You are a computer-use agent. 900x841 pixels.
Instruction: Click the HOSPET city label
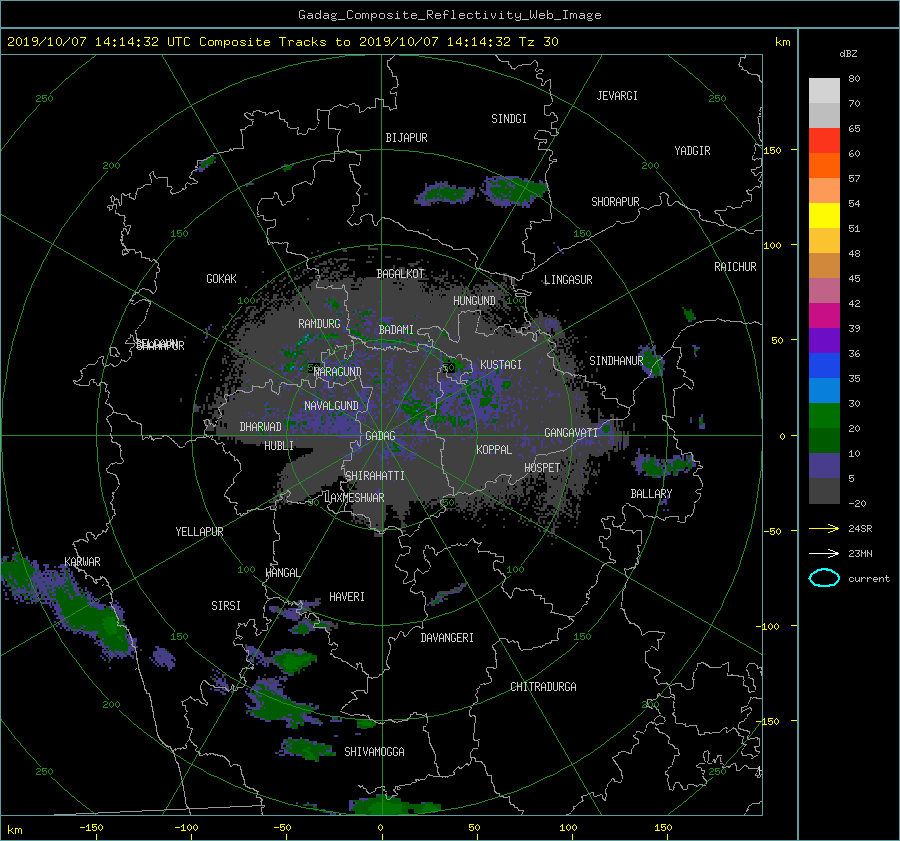[542, 468]
